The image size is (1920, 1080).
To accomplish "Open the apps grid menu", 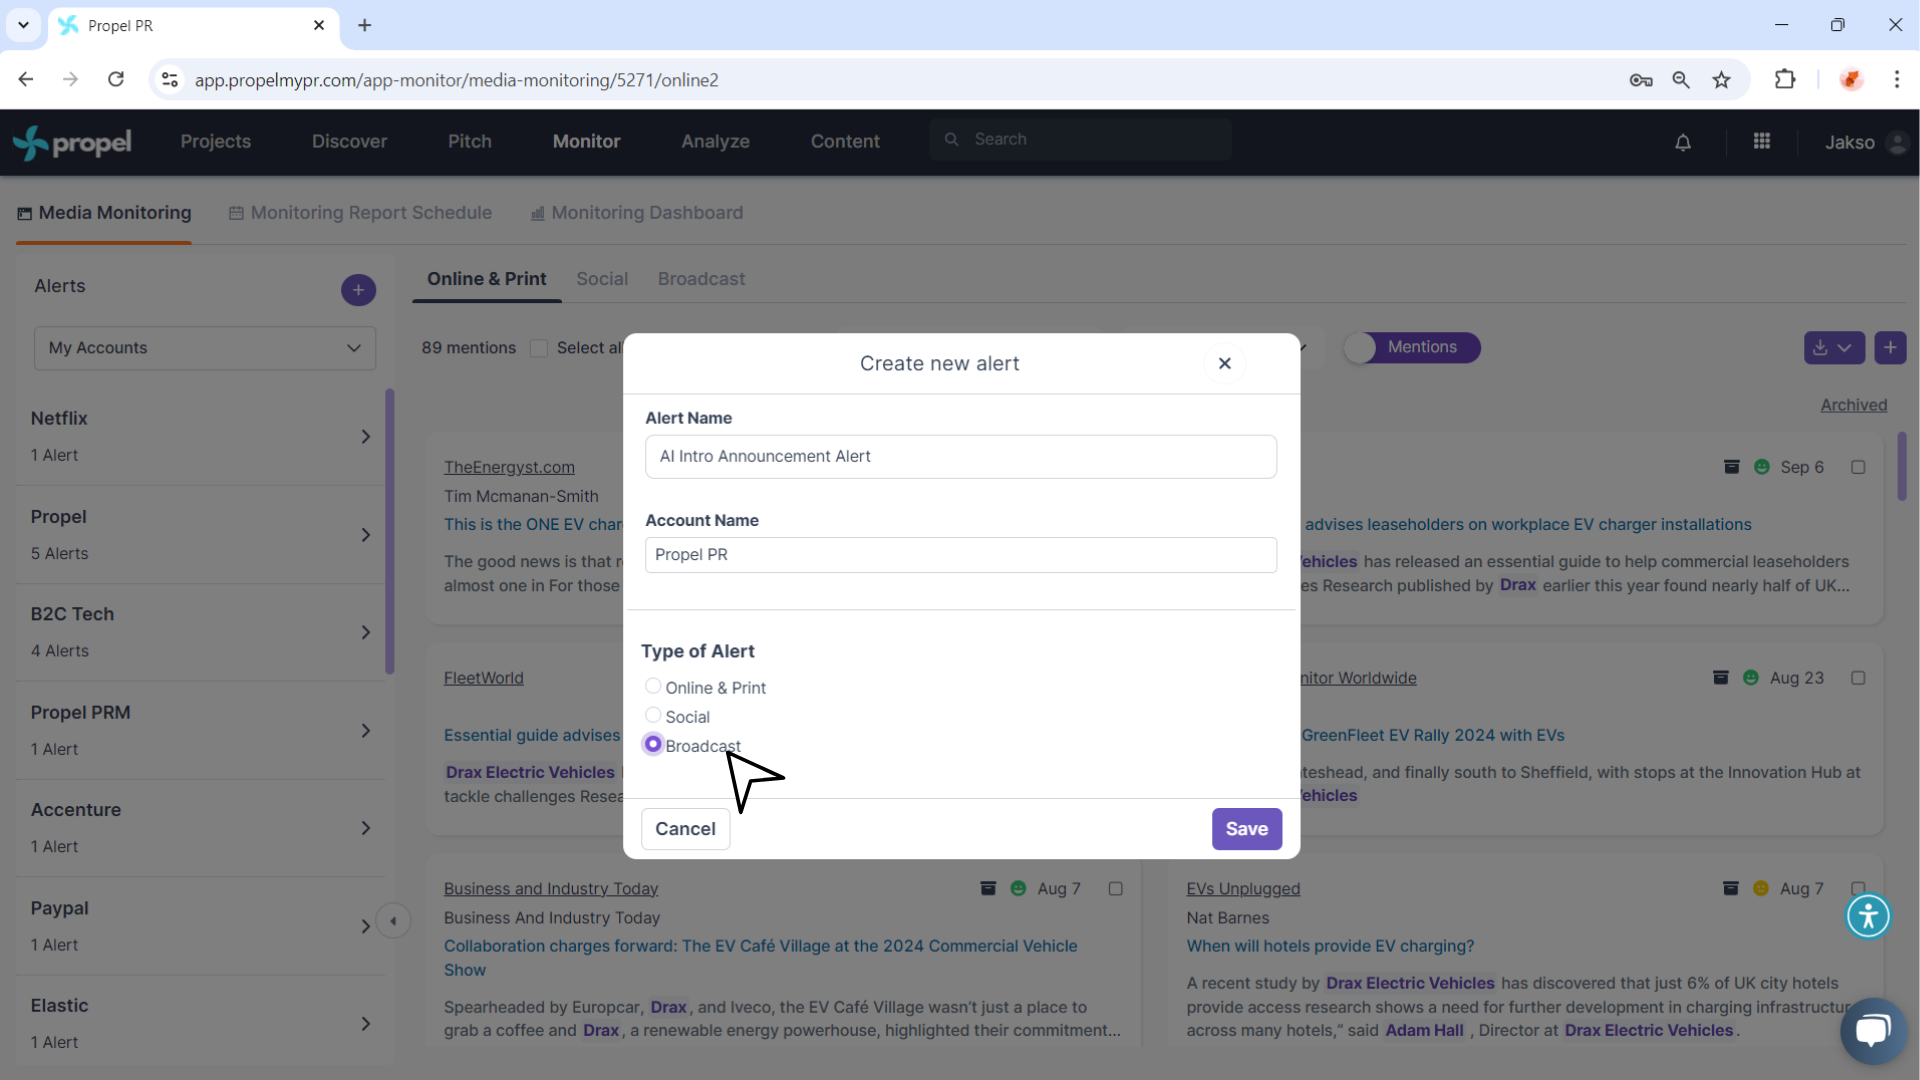I will point(1762,141).
